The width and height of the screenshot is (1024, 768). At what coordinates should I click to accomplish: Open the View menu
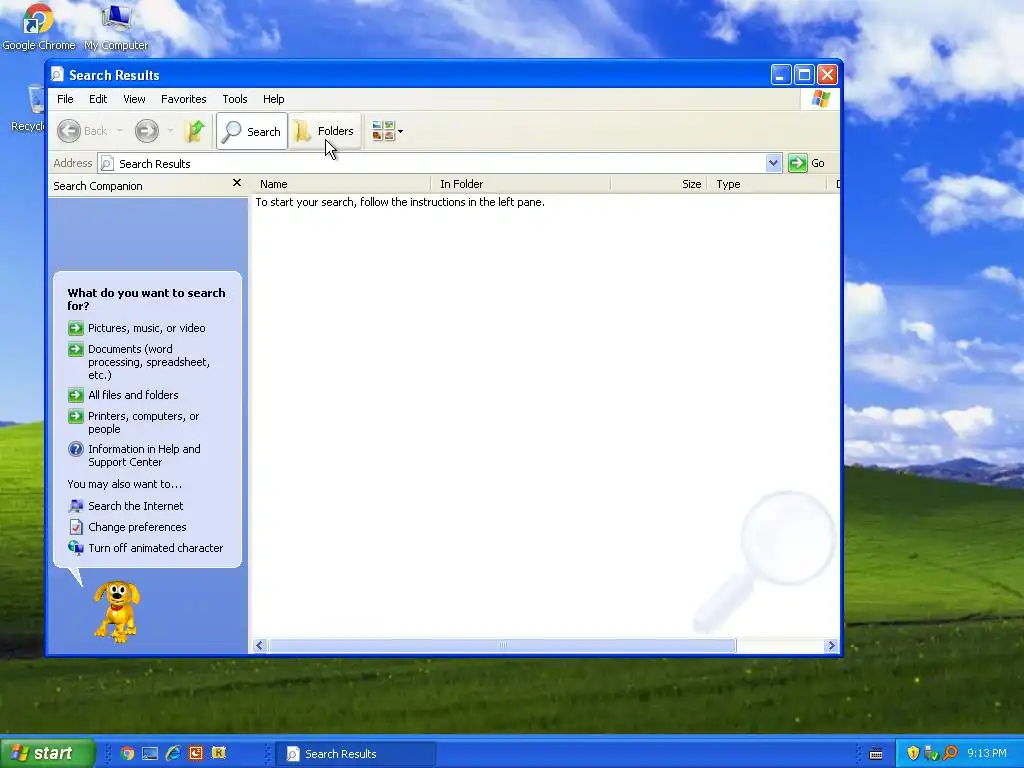(134, 99)
